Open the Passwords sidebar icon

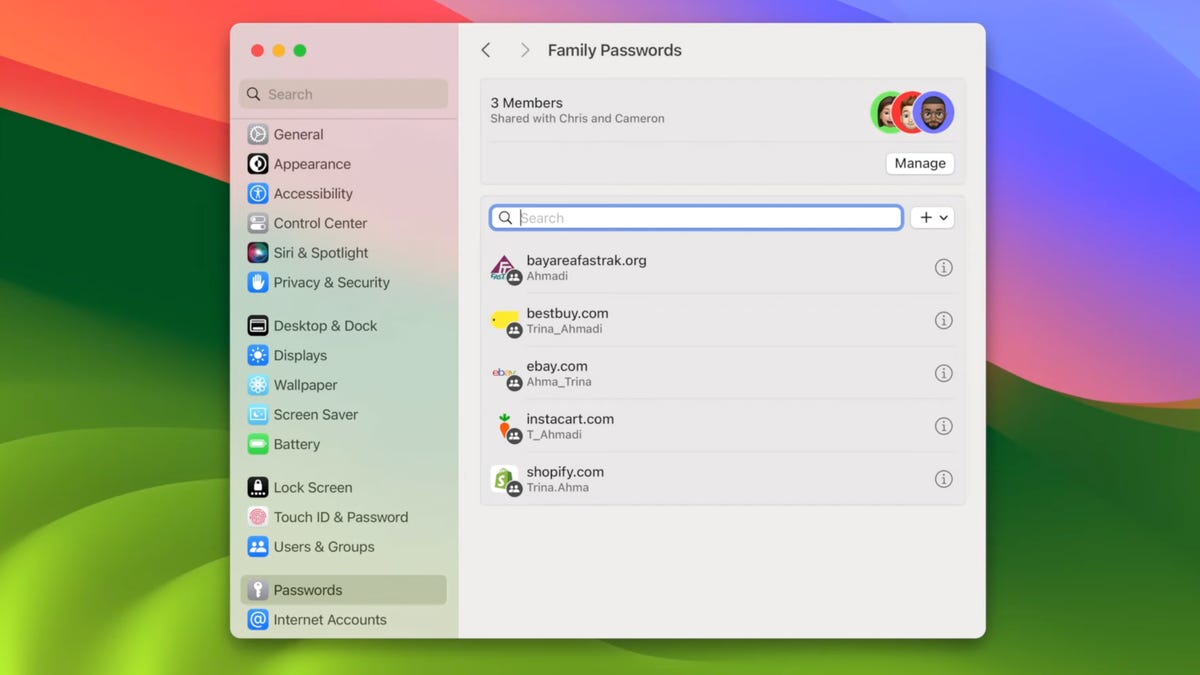click(258, 590)
